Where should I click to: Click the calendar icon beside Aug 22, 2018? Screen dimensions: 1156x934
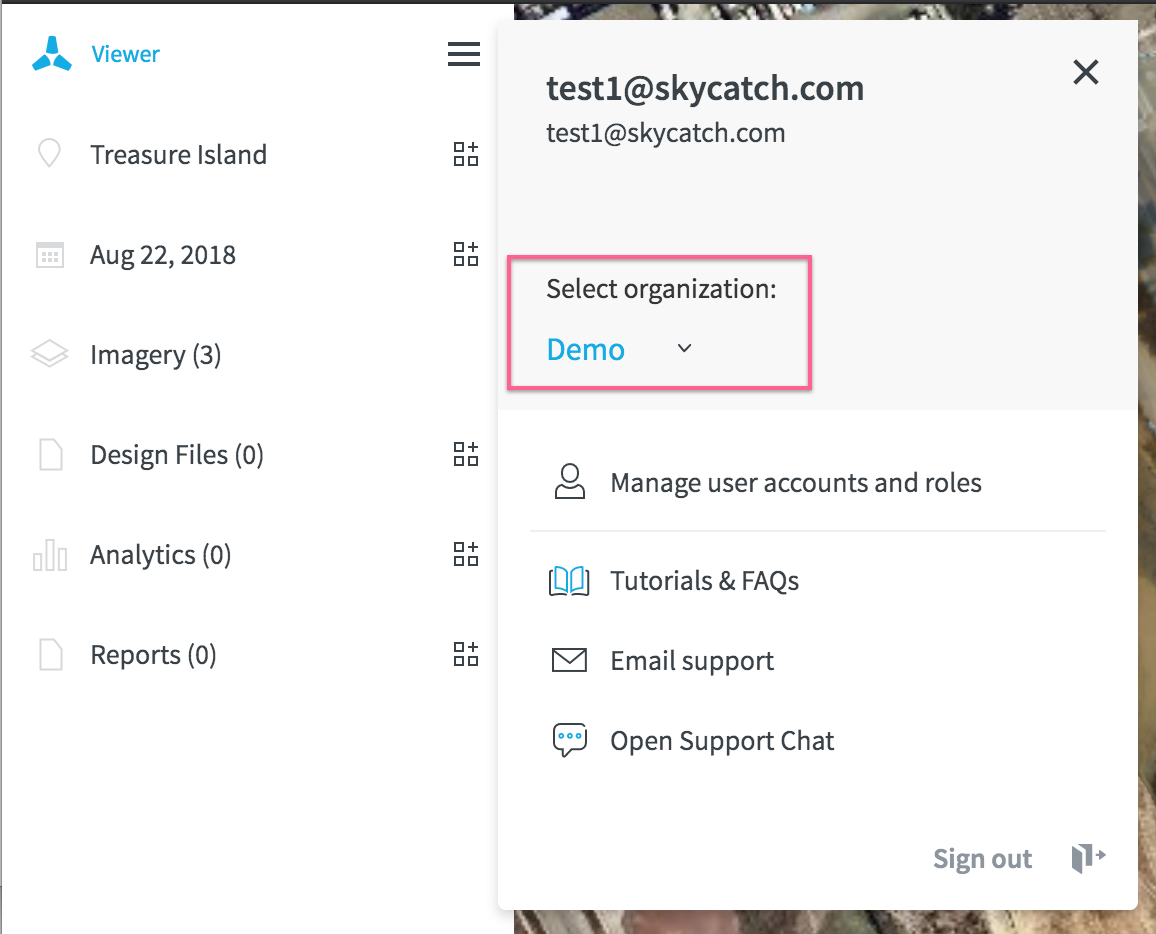click(49, 254)
